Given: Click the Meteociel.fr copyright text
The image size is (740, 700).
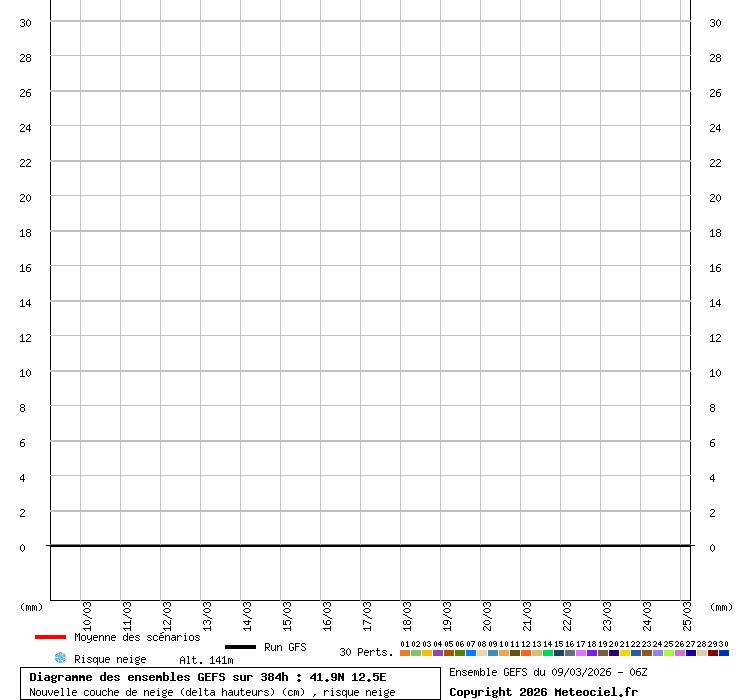Looking at the screenshot, I should tap(543, 692).
